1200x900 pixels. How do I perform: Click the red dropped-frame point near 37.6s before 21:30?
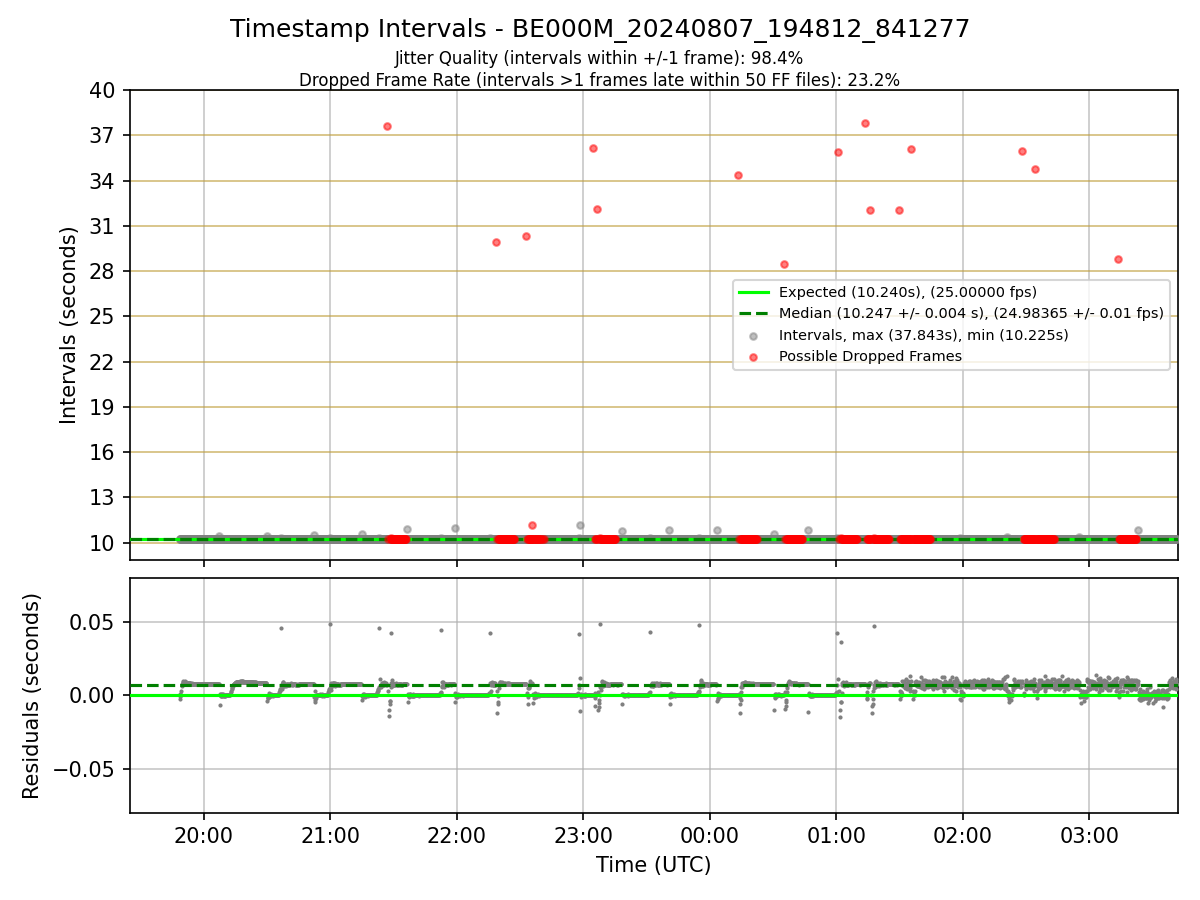coord(387,126)
